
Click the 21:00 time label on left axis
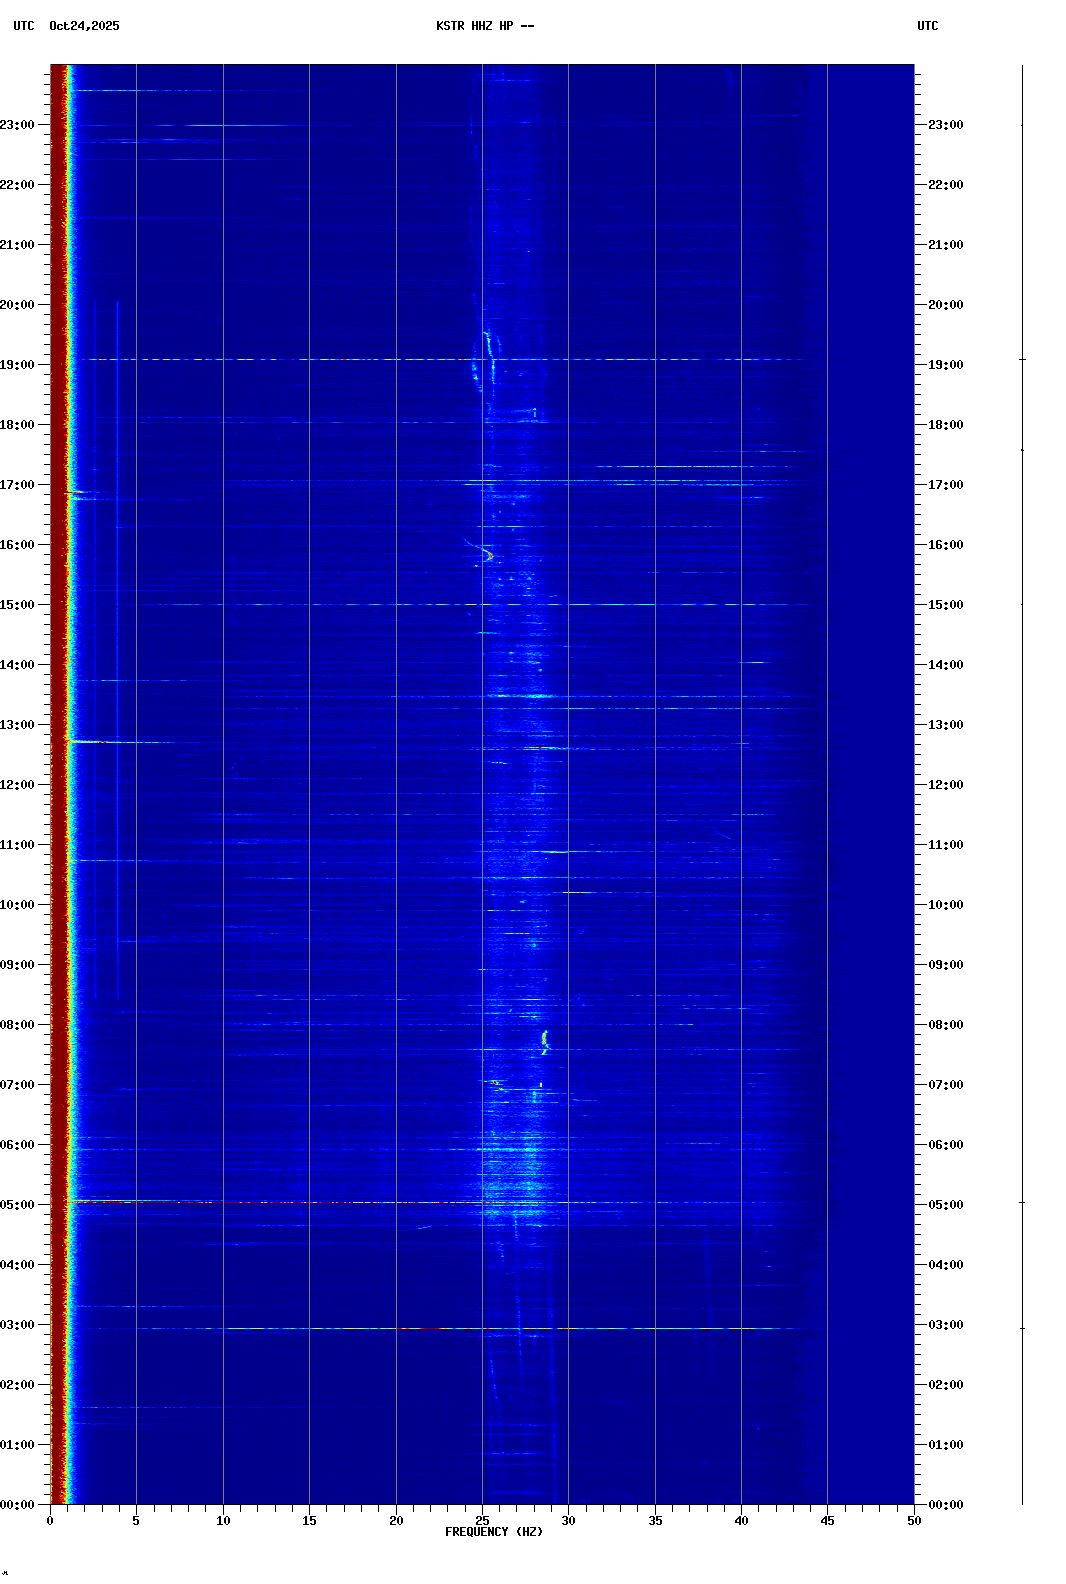pos(18,245)
